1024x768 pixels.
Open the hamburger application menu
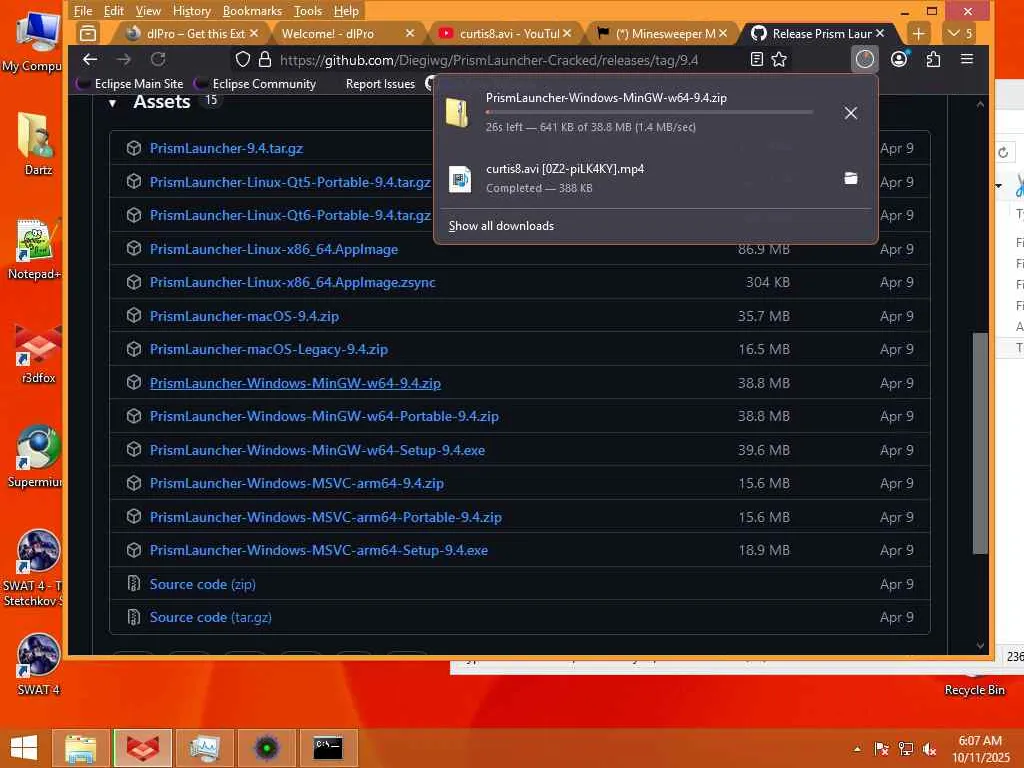click(x=967, y=59)
